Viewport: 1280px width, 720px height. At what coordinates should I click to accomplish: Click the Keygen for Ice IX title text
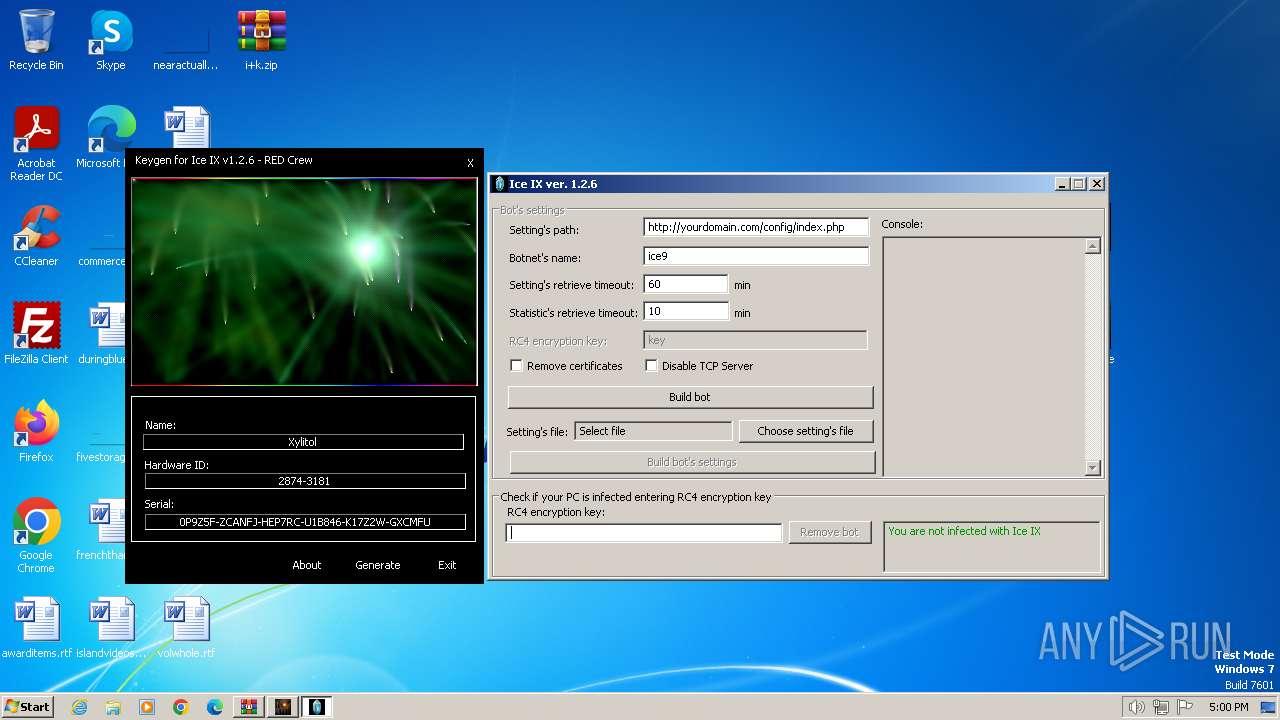pos(224,160)
